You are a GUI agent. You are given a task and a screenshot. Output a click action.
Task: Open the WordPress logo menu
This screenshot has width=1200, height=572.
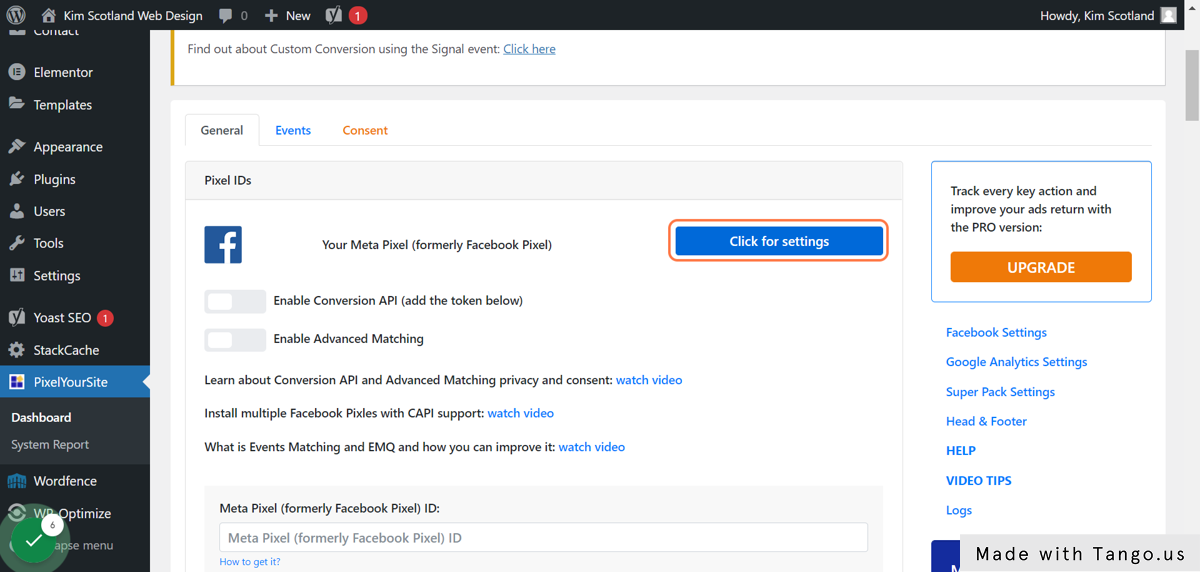click(16, 15)
